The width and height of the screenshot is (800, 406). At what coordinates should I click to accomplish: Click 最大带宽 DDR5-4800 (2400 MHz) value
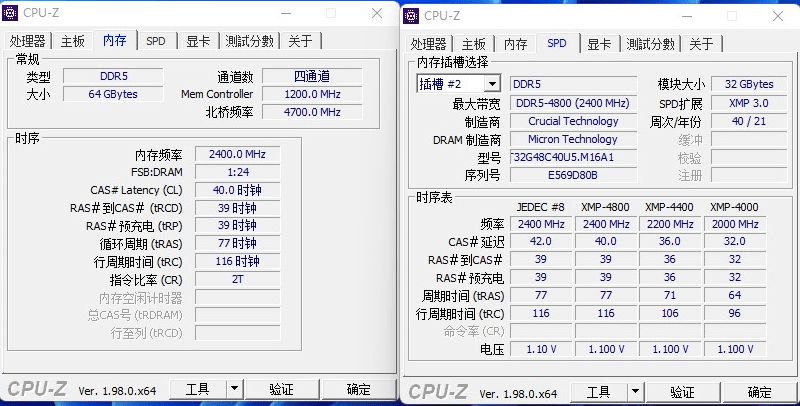(573, 103)
